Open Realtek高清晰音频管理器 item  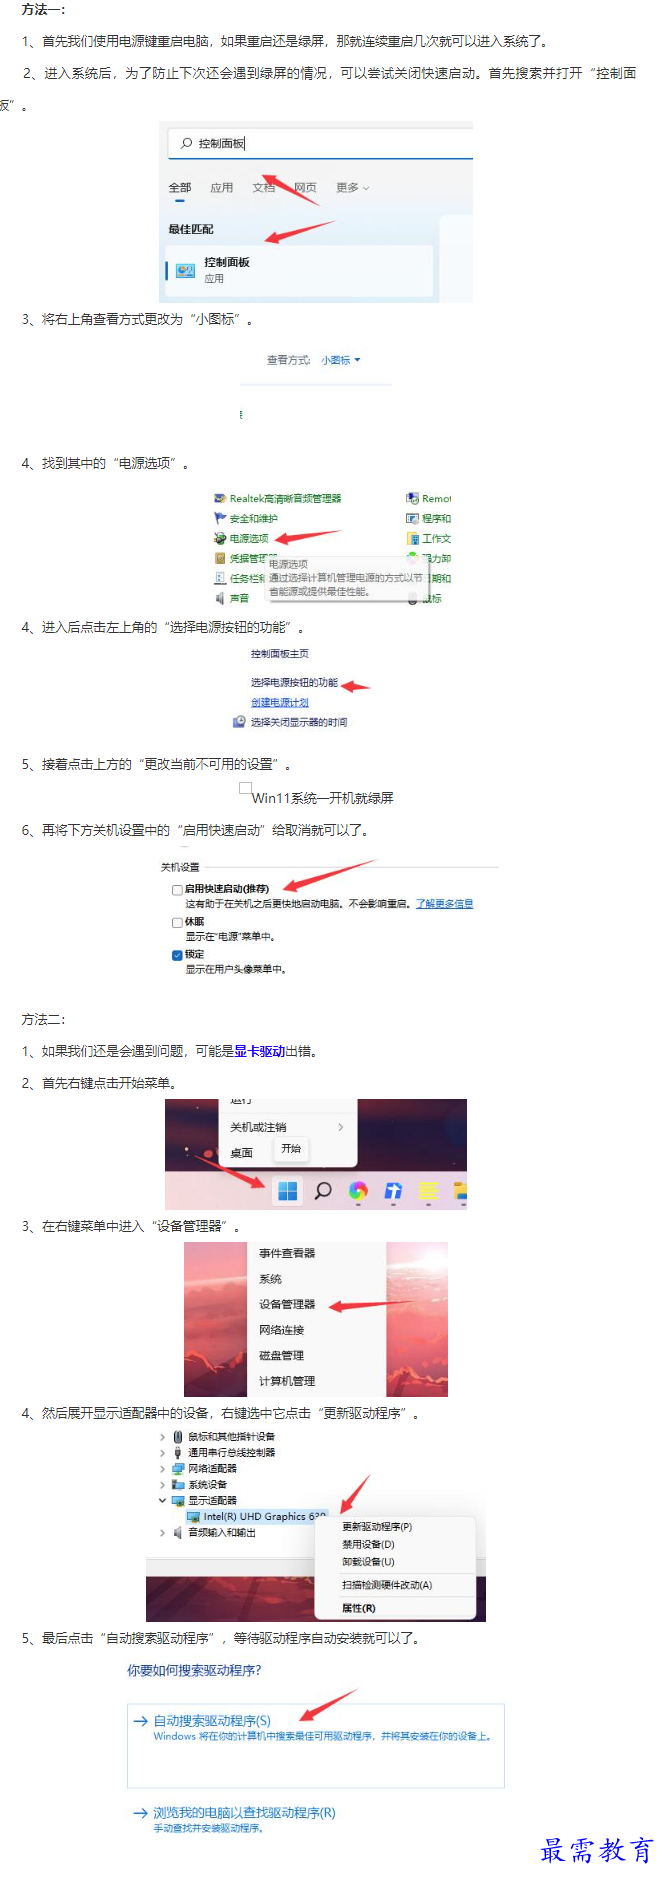[x=285, y=498]
